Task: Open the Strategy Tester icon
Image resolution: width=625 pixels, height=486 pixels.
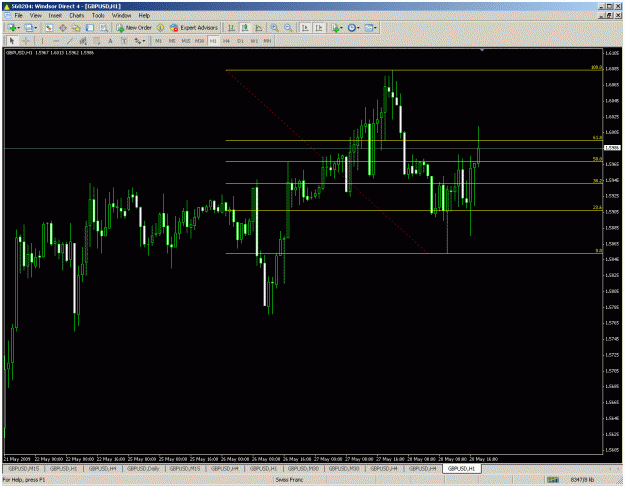Action: [104, 28]
